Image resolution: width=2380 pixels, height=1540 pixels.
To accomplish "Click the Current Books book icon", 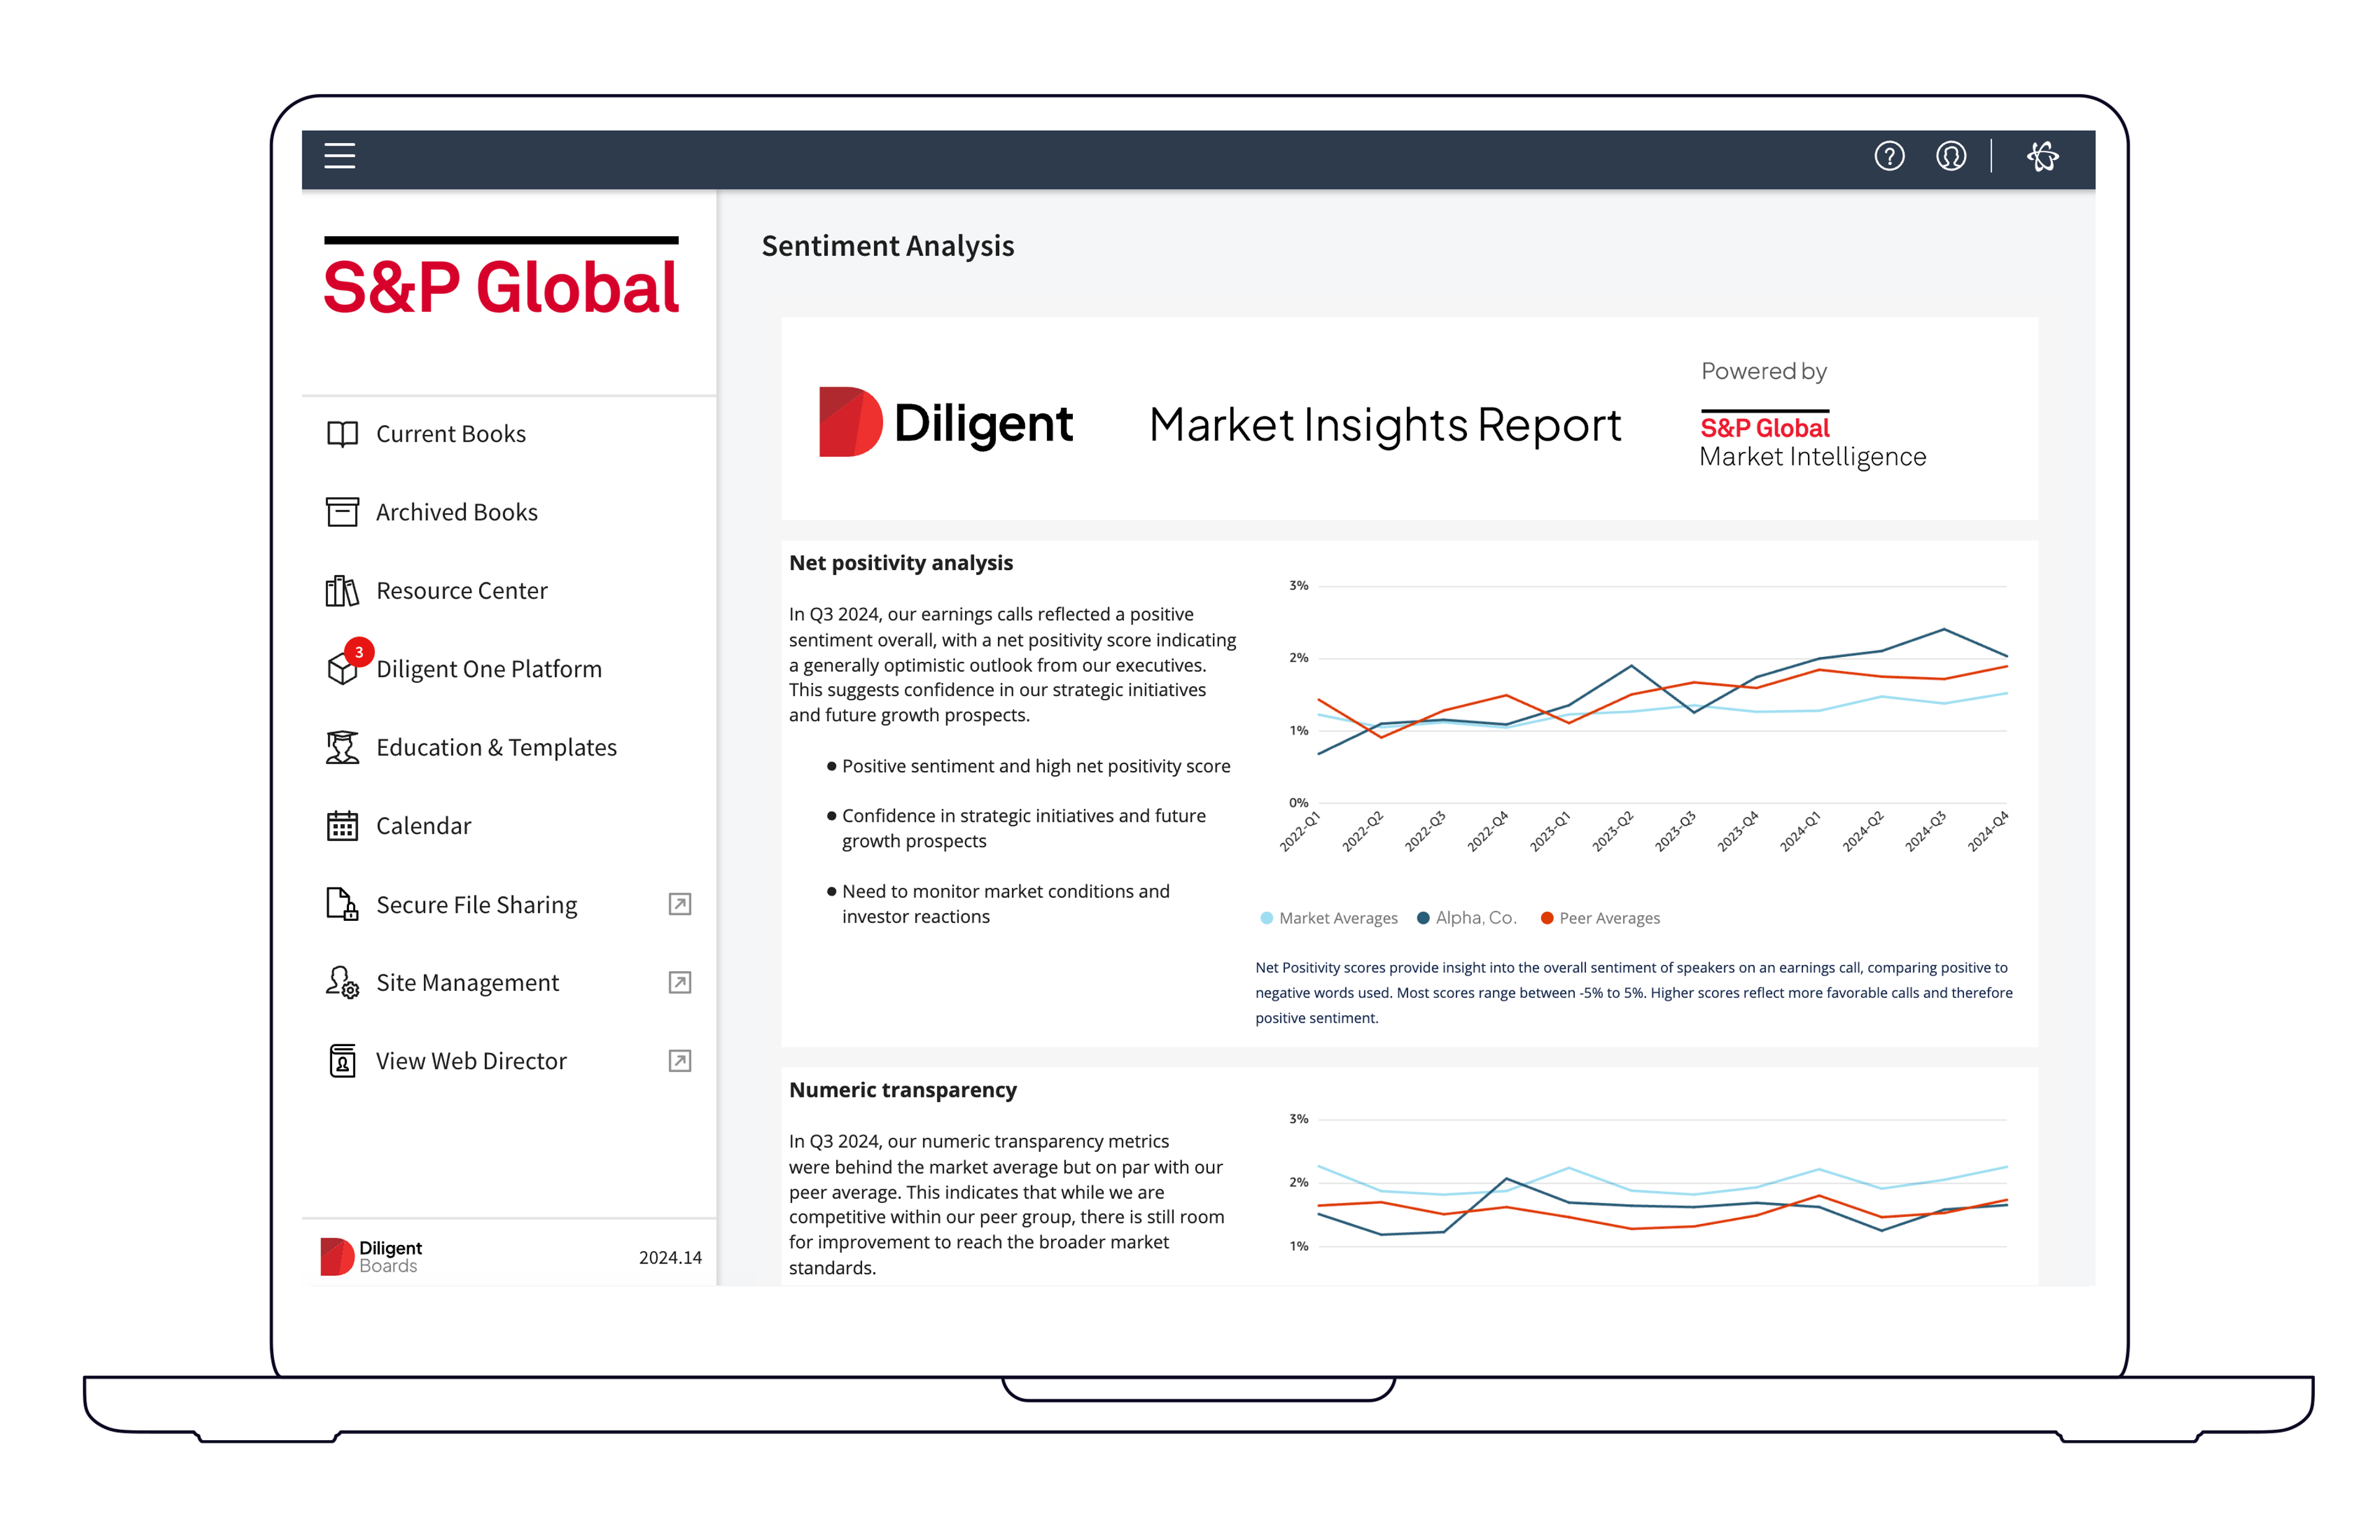I will 342,434.
